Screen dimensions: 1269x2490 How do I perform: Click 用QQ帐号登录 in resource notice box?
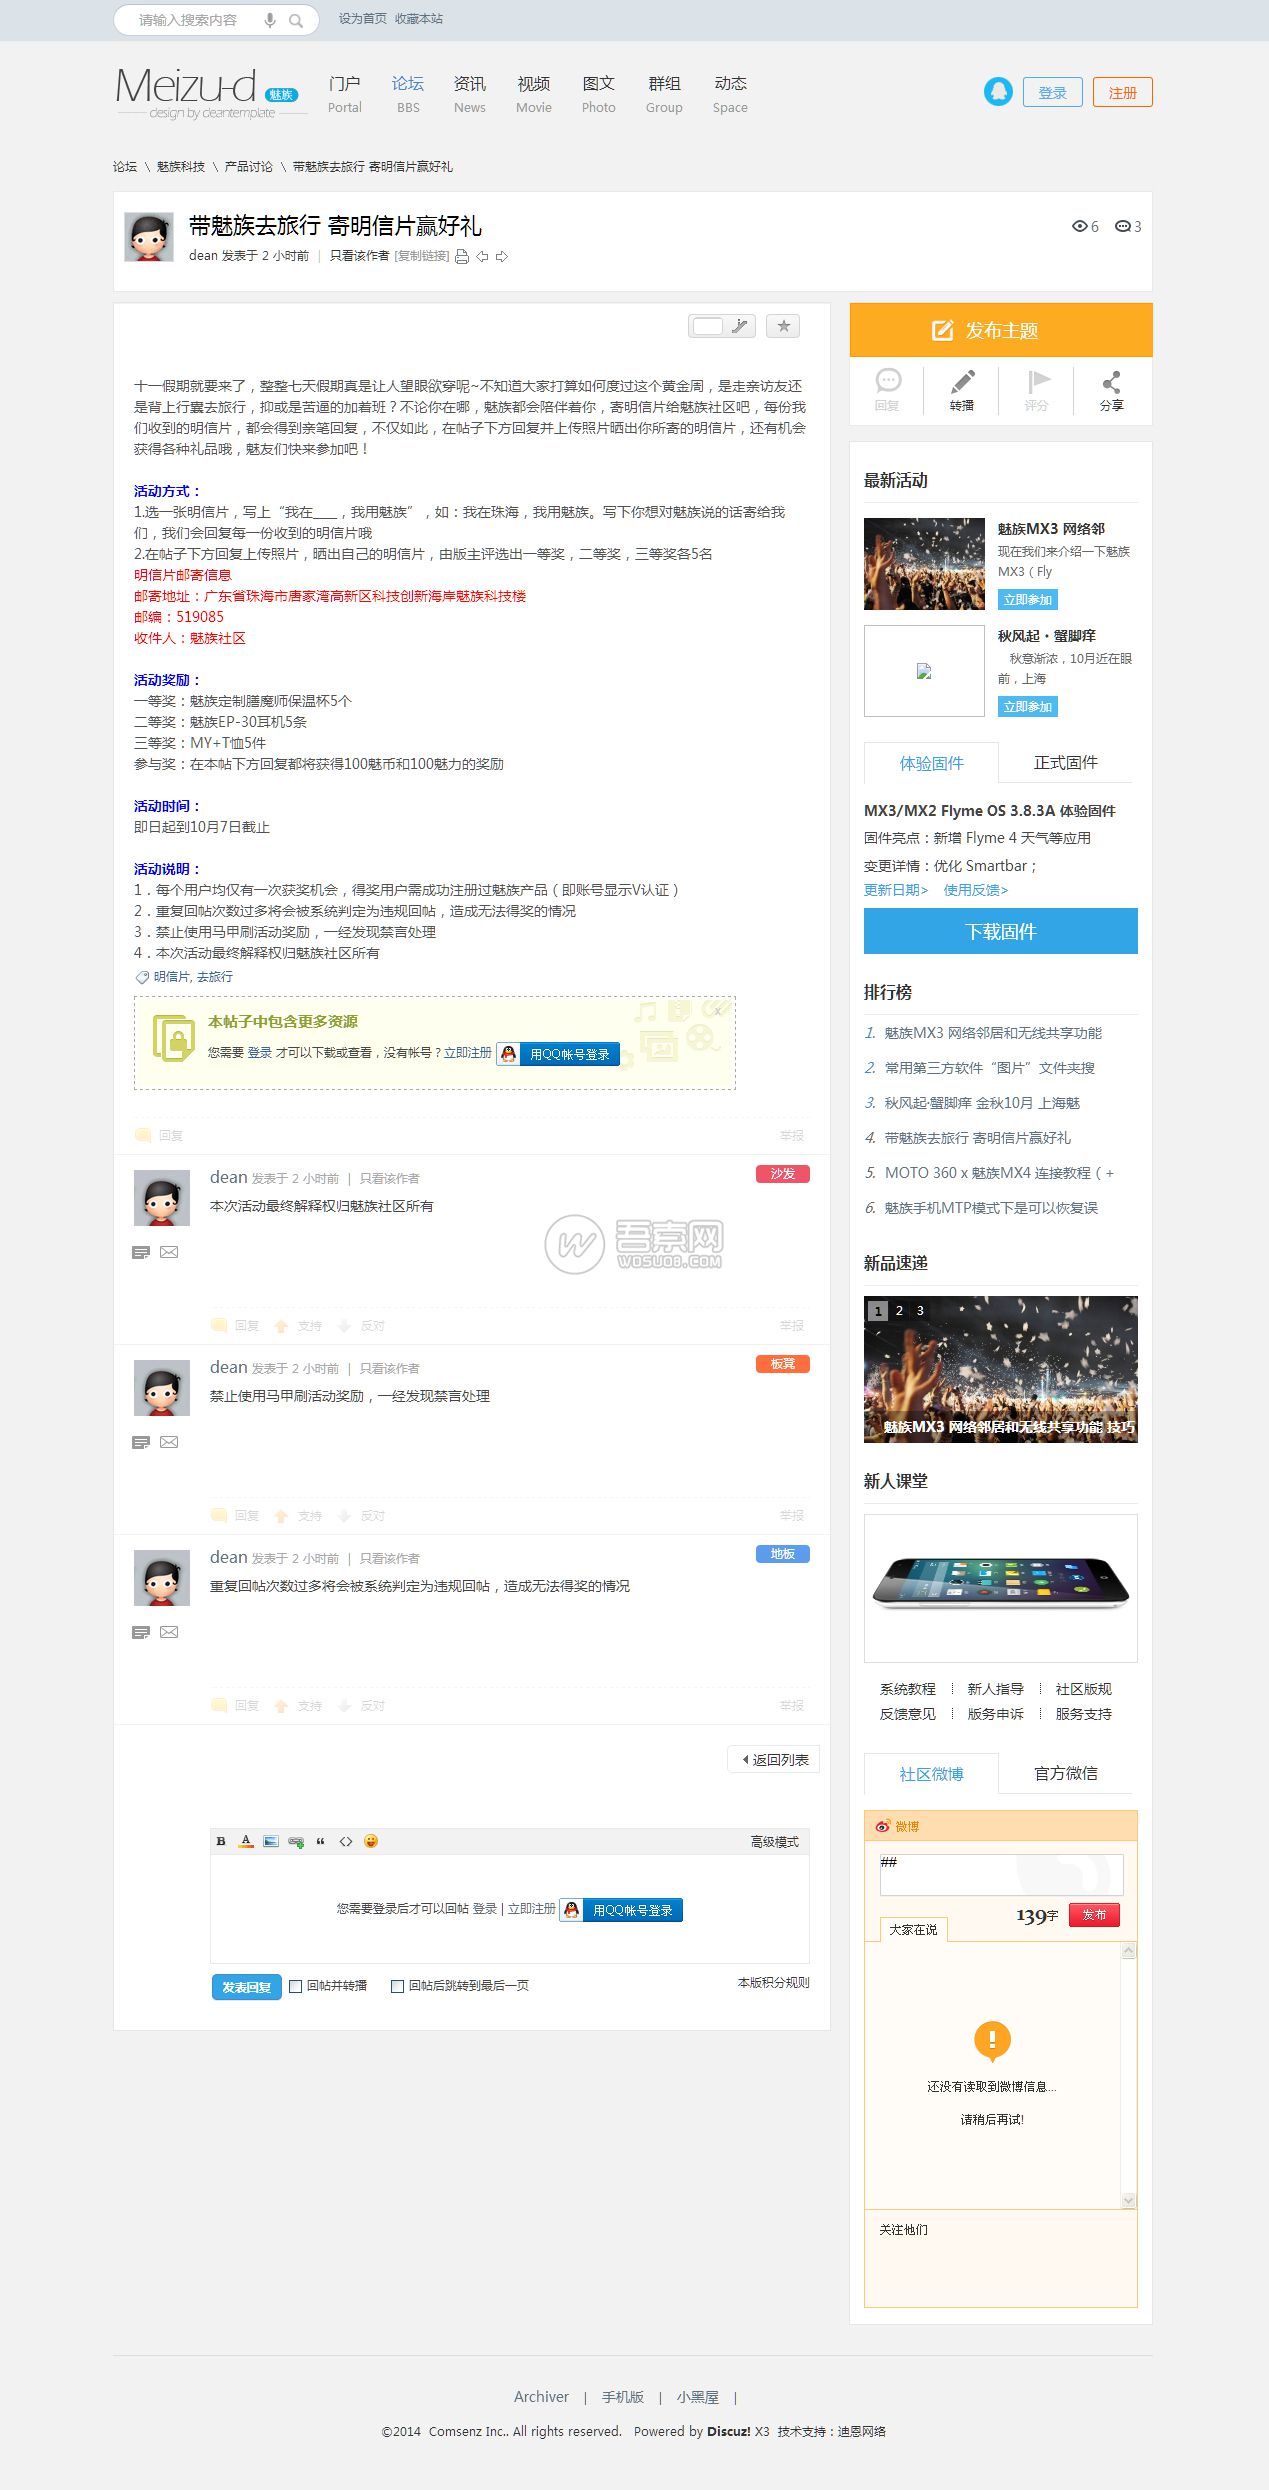559,1054
